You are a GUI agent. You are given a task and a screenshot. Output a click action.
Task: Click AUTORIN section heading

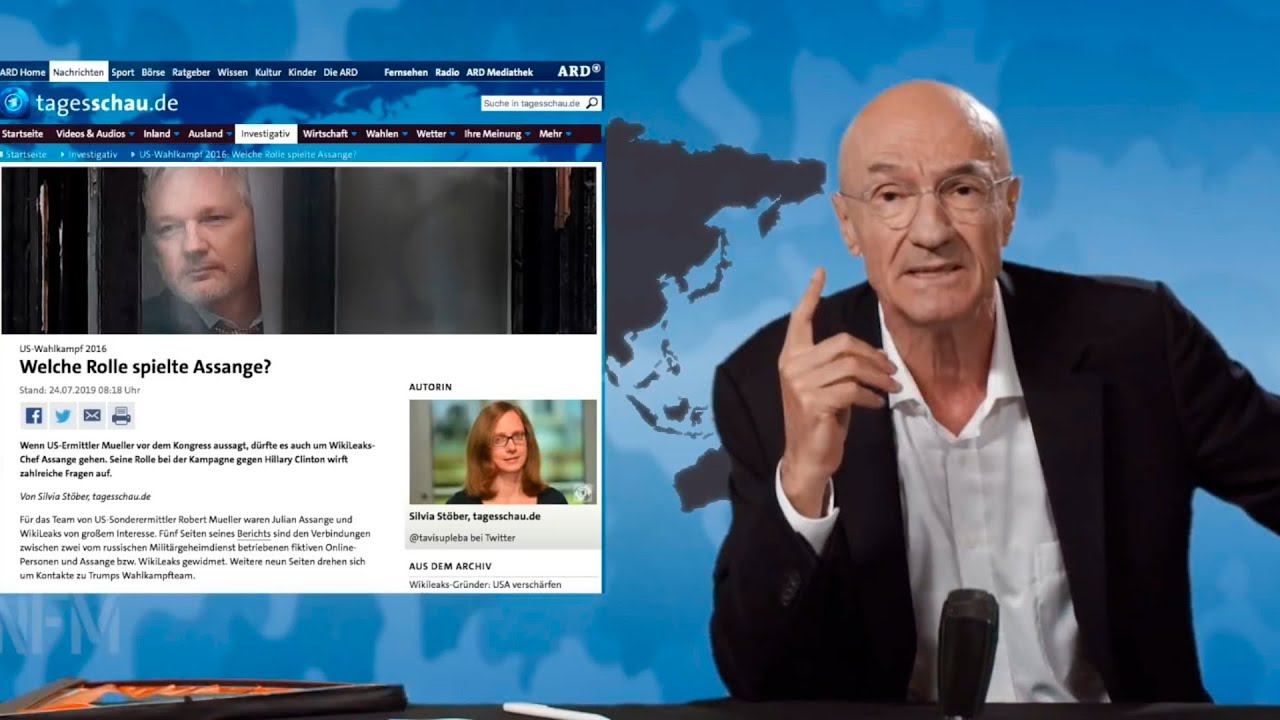[x=431, y=387]
